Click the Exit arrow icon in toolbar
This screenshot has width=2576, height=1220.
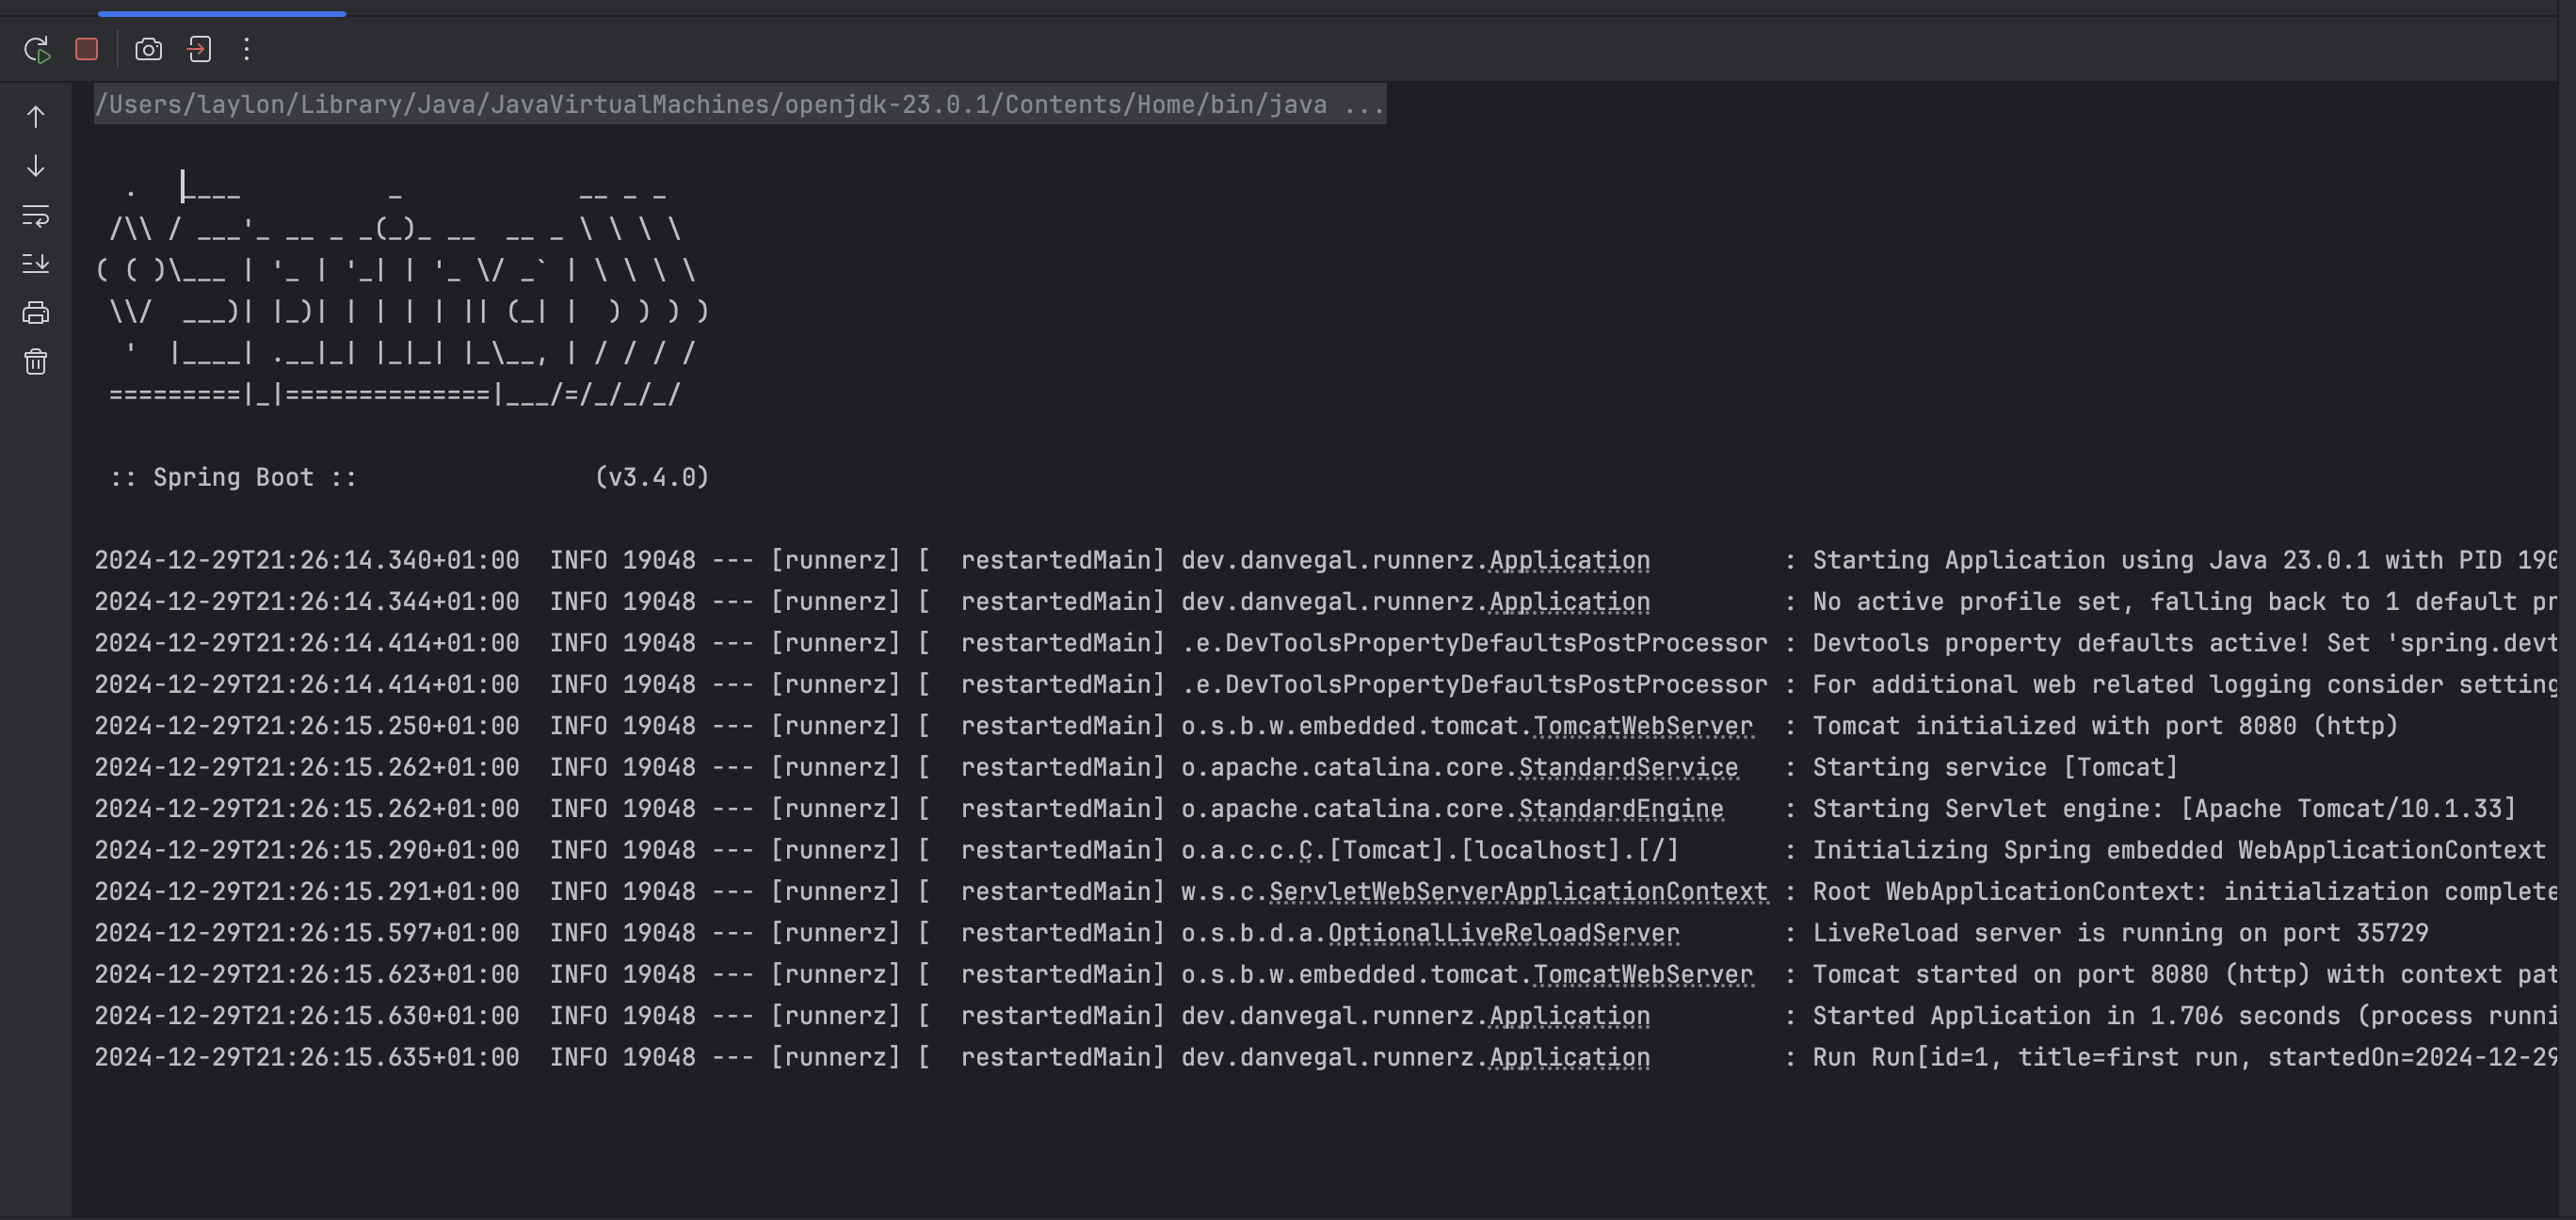coord(199,49)
